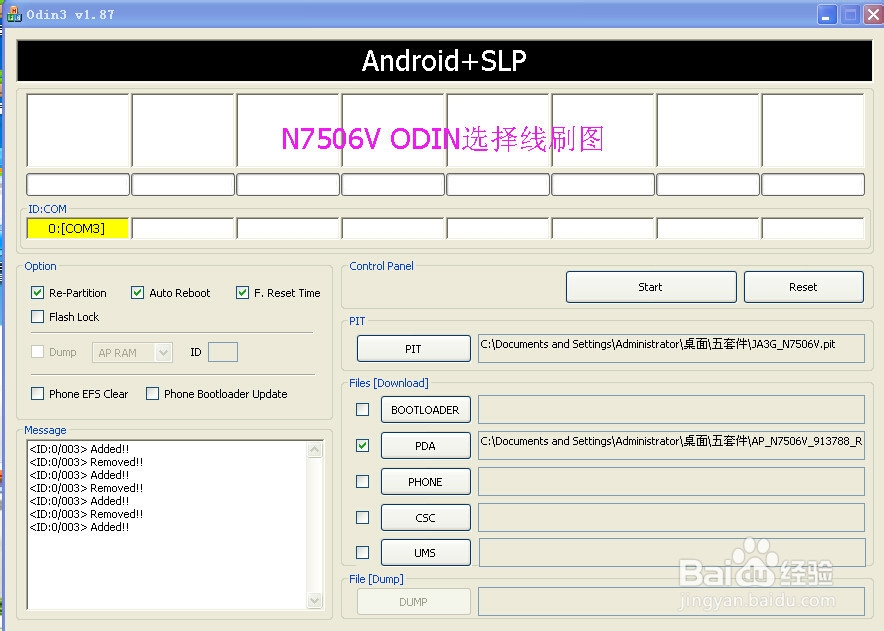Click the PDA path field with AP_N7506V

coord(671,445)
